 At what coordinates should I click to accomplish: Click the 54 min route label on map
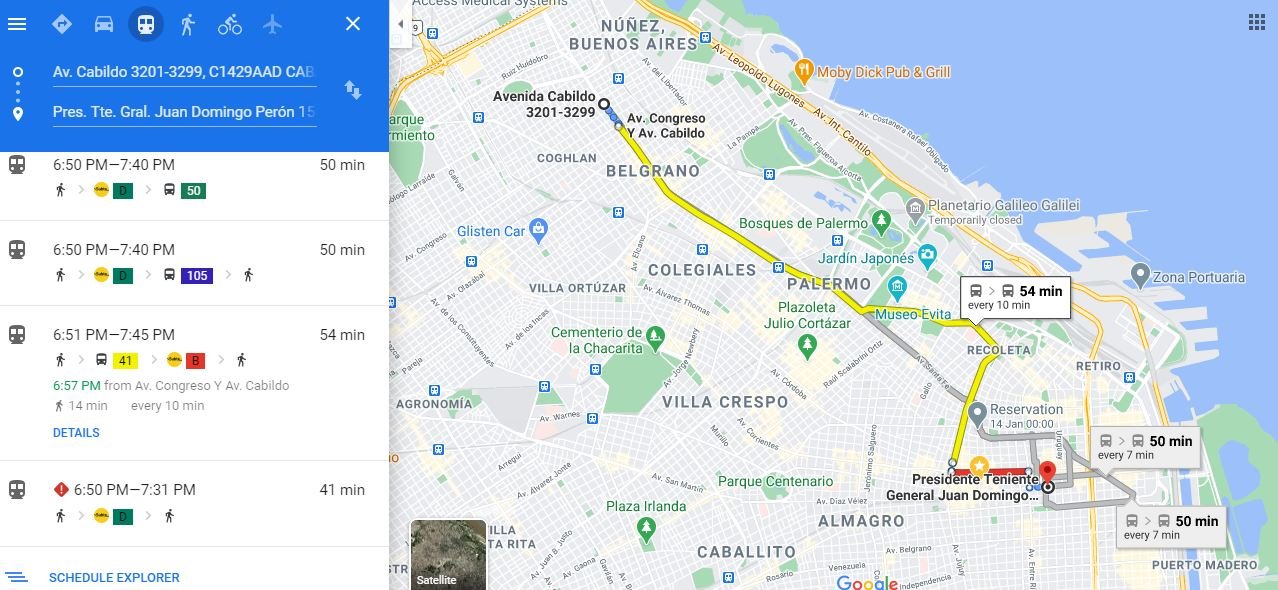[1016, 297]
